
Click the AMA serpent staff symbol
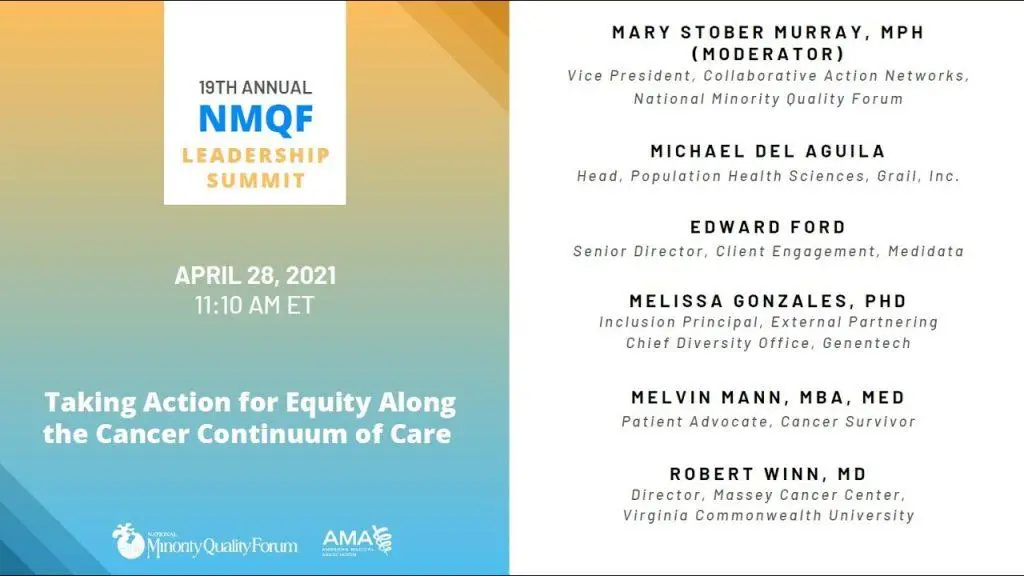pos(382,539)
